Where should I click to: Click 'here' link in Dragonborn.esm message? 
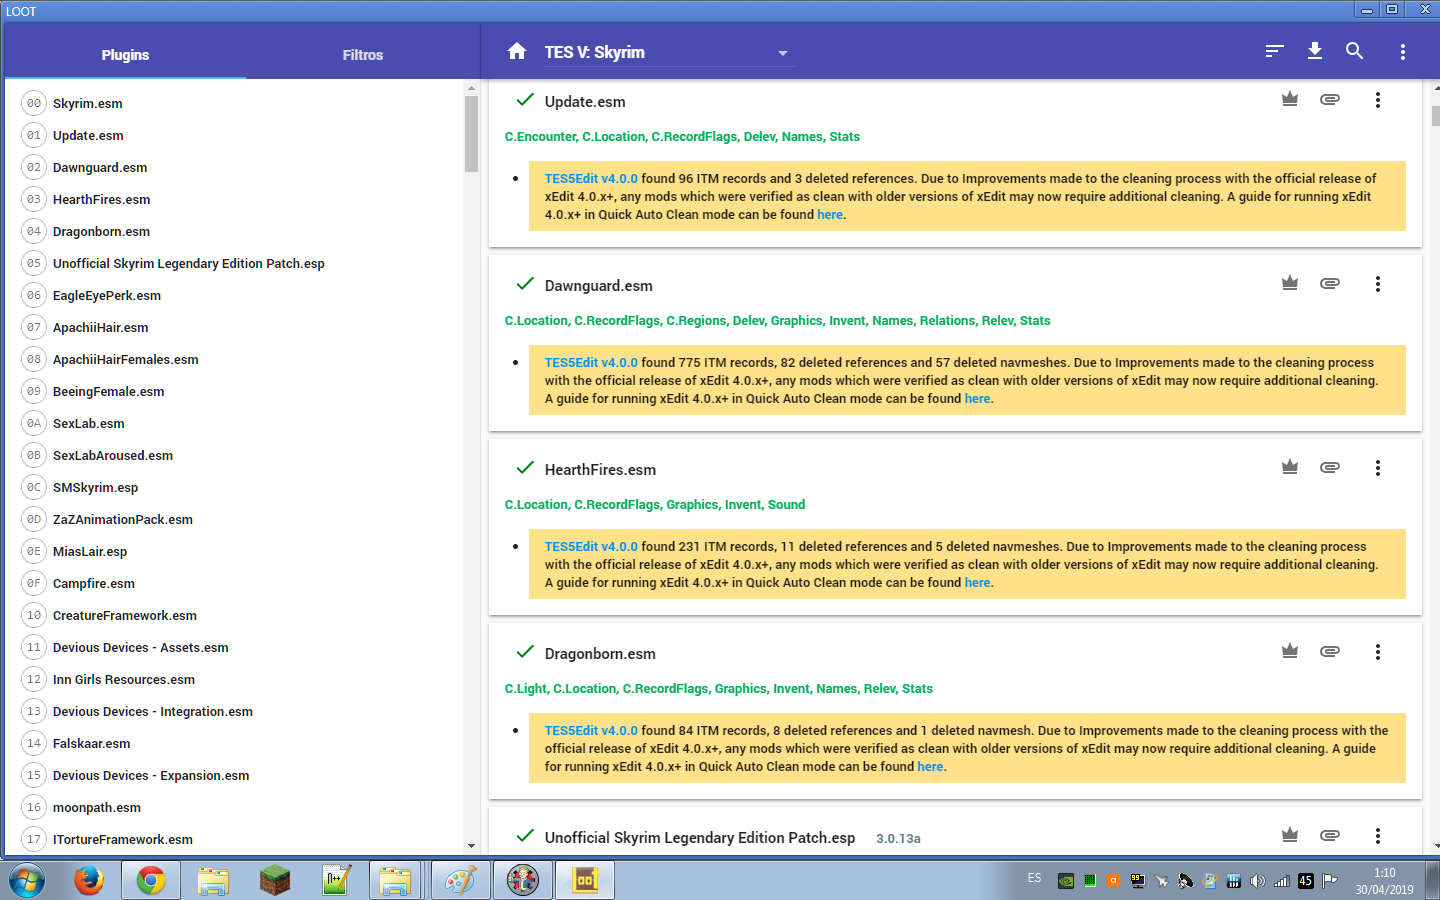[931, 767]
